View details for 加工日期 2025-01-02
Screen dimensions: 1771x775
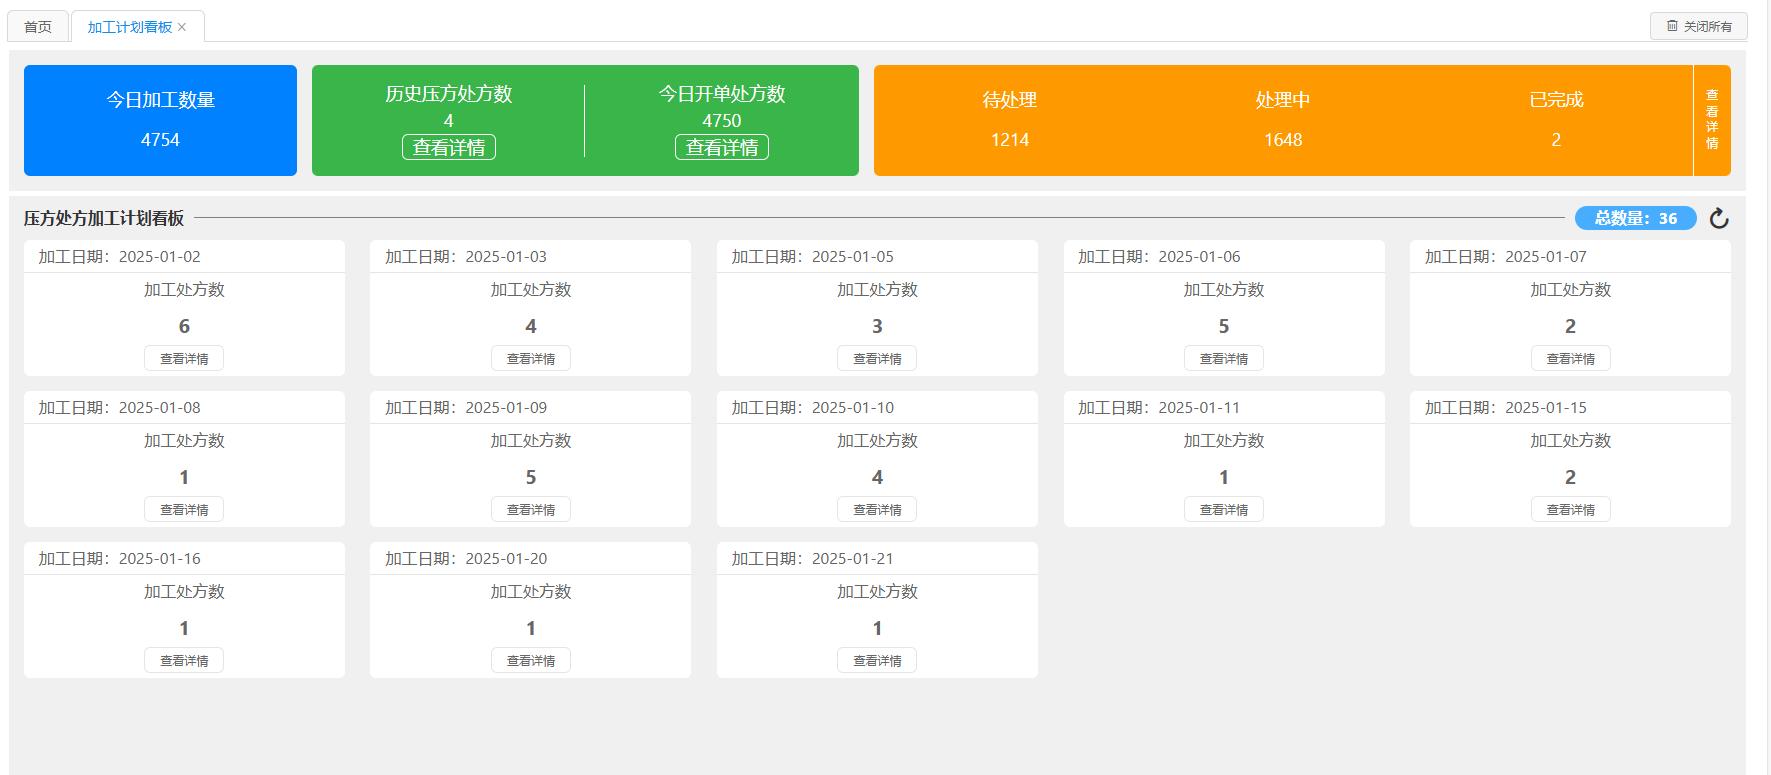pyautogui.click(x=184, y=358)
